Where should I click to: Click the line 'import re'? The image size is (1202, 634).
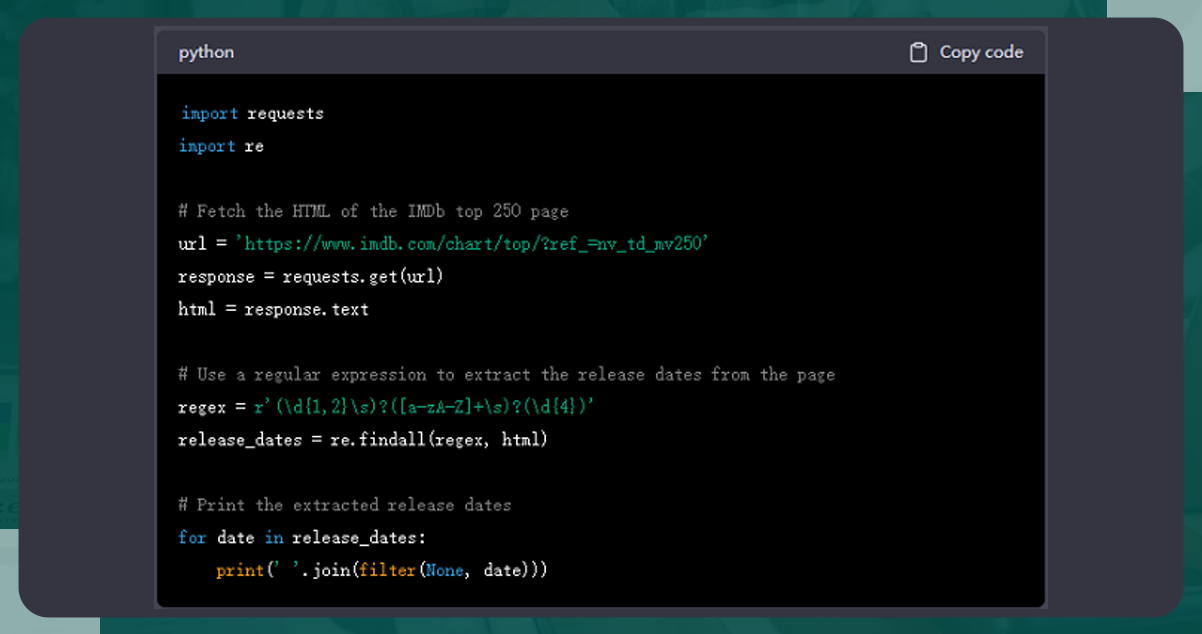pos(221,146)
